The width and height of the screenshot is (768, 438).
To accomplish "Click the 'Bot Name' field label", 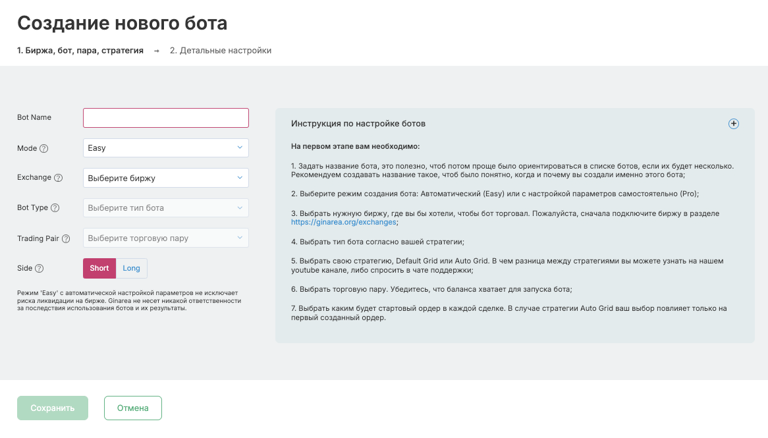I will point(34,118).
